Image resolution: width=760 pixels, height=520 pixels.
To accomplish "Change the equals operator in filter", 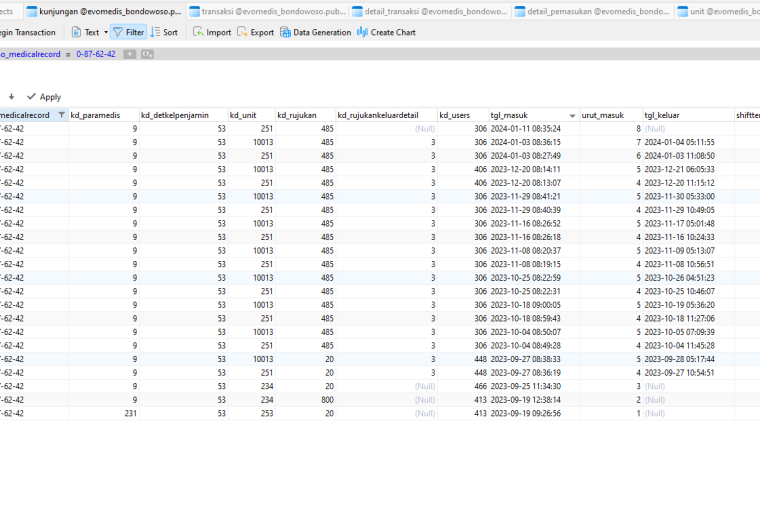I will [x=68, y=54].
